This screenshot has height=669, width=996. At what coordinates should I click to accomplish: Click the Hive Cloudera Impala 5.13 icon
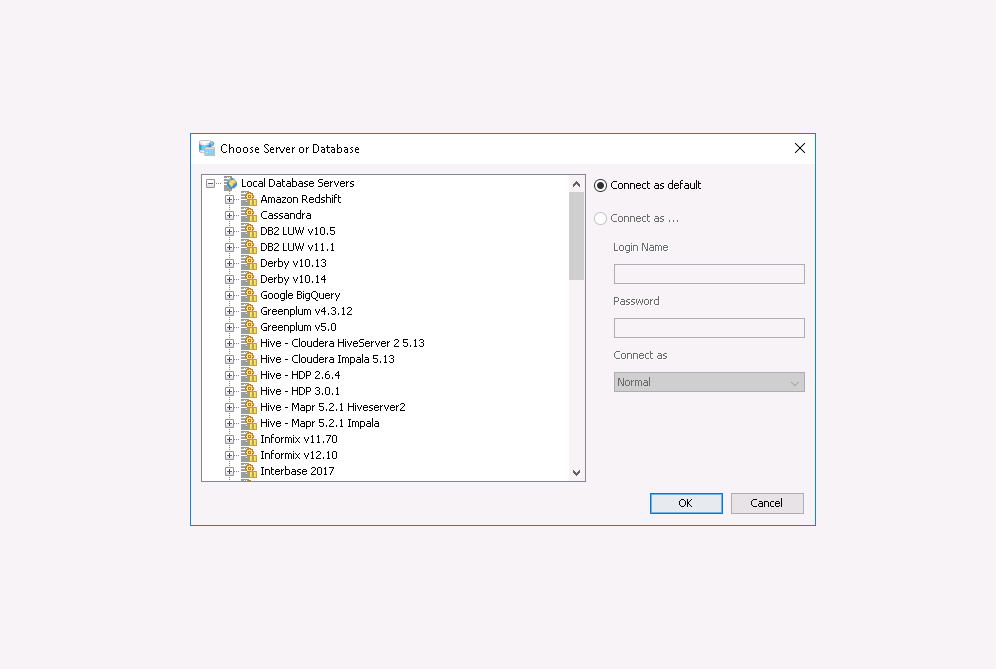tap(249, 359)
